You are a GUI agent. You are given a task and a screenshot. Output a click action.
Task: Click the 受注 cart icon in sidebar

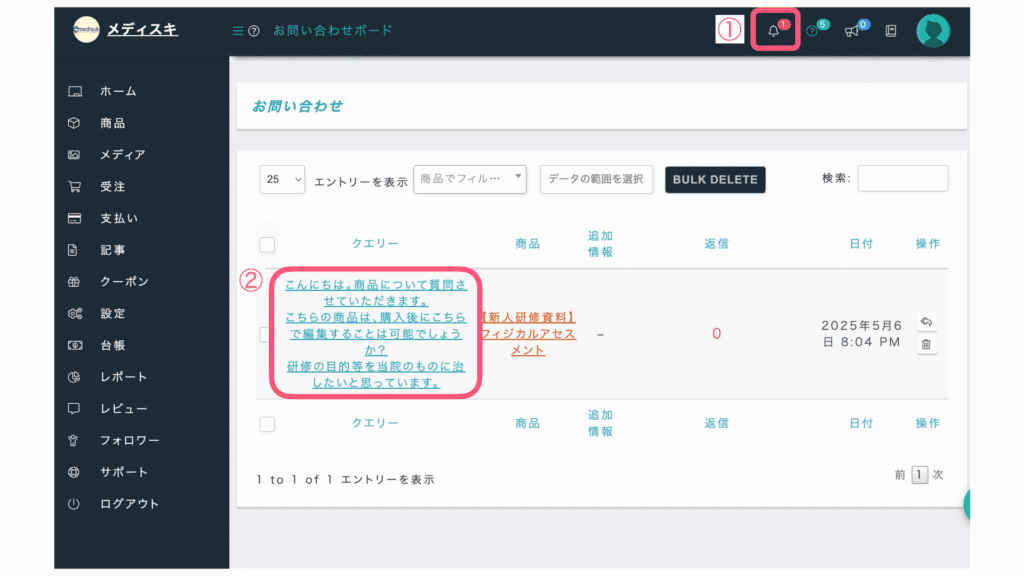pos(74,187)
